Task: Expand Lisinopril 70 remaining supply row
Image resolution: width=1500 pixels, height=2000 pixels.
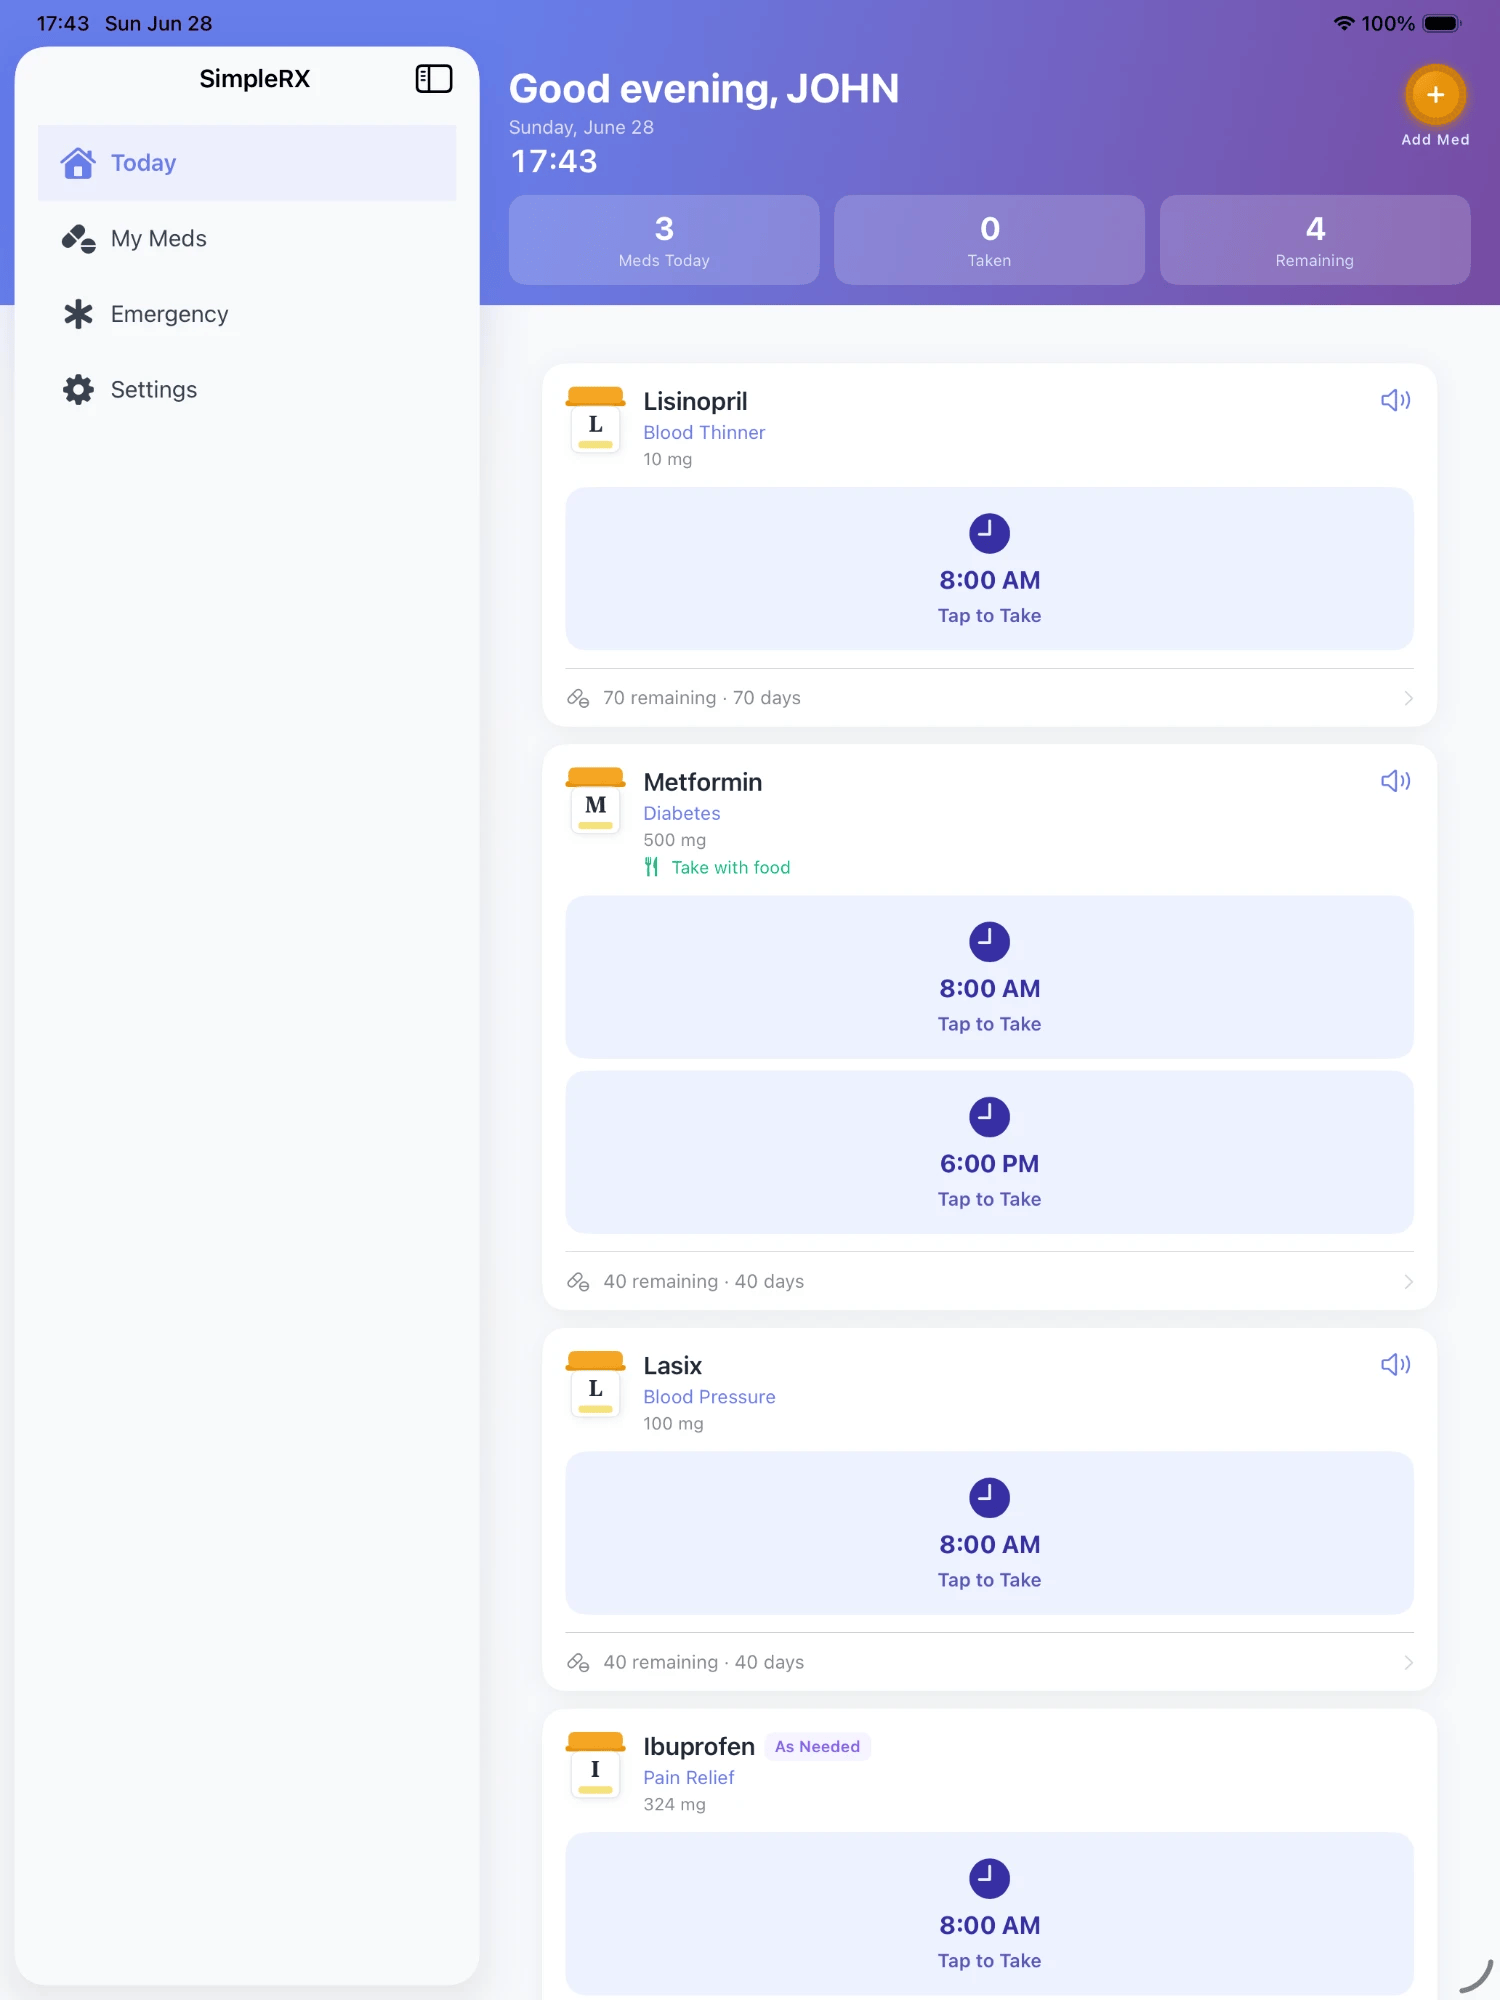Action: pyautogui.click(x=989, y=698)
